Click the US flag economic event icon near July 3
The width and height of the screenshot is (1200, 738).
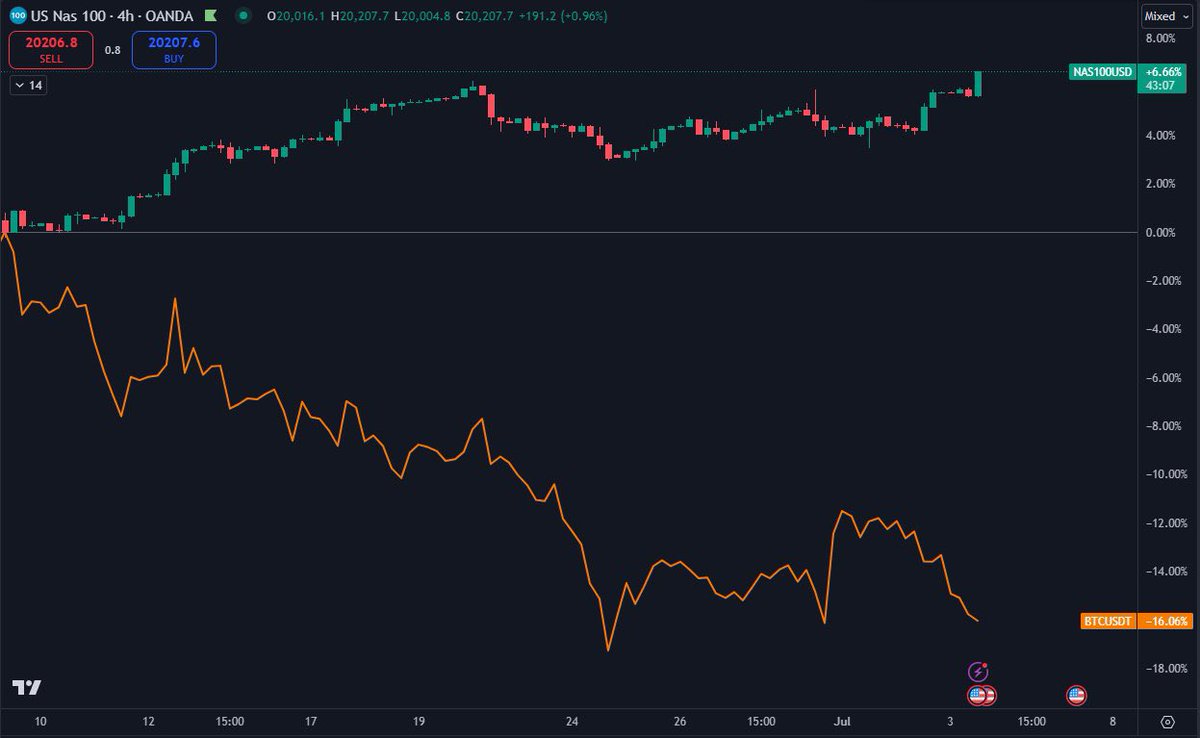click(976, 694)
